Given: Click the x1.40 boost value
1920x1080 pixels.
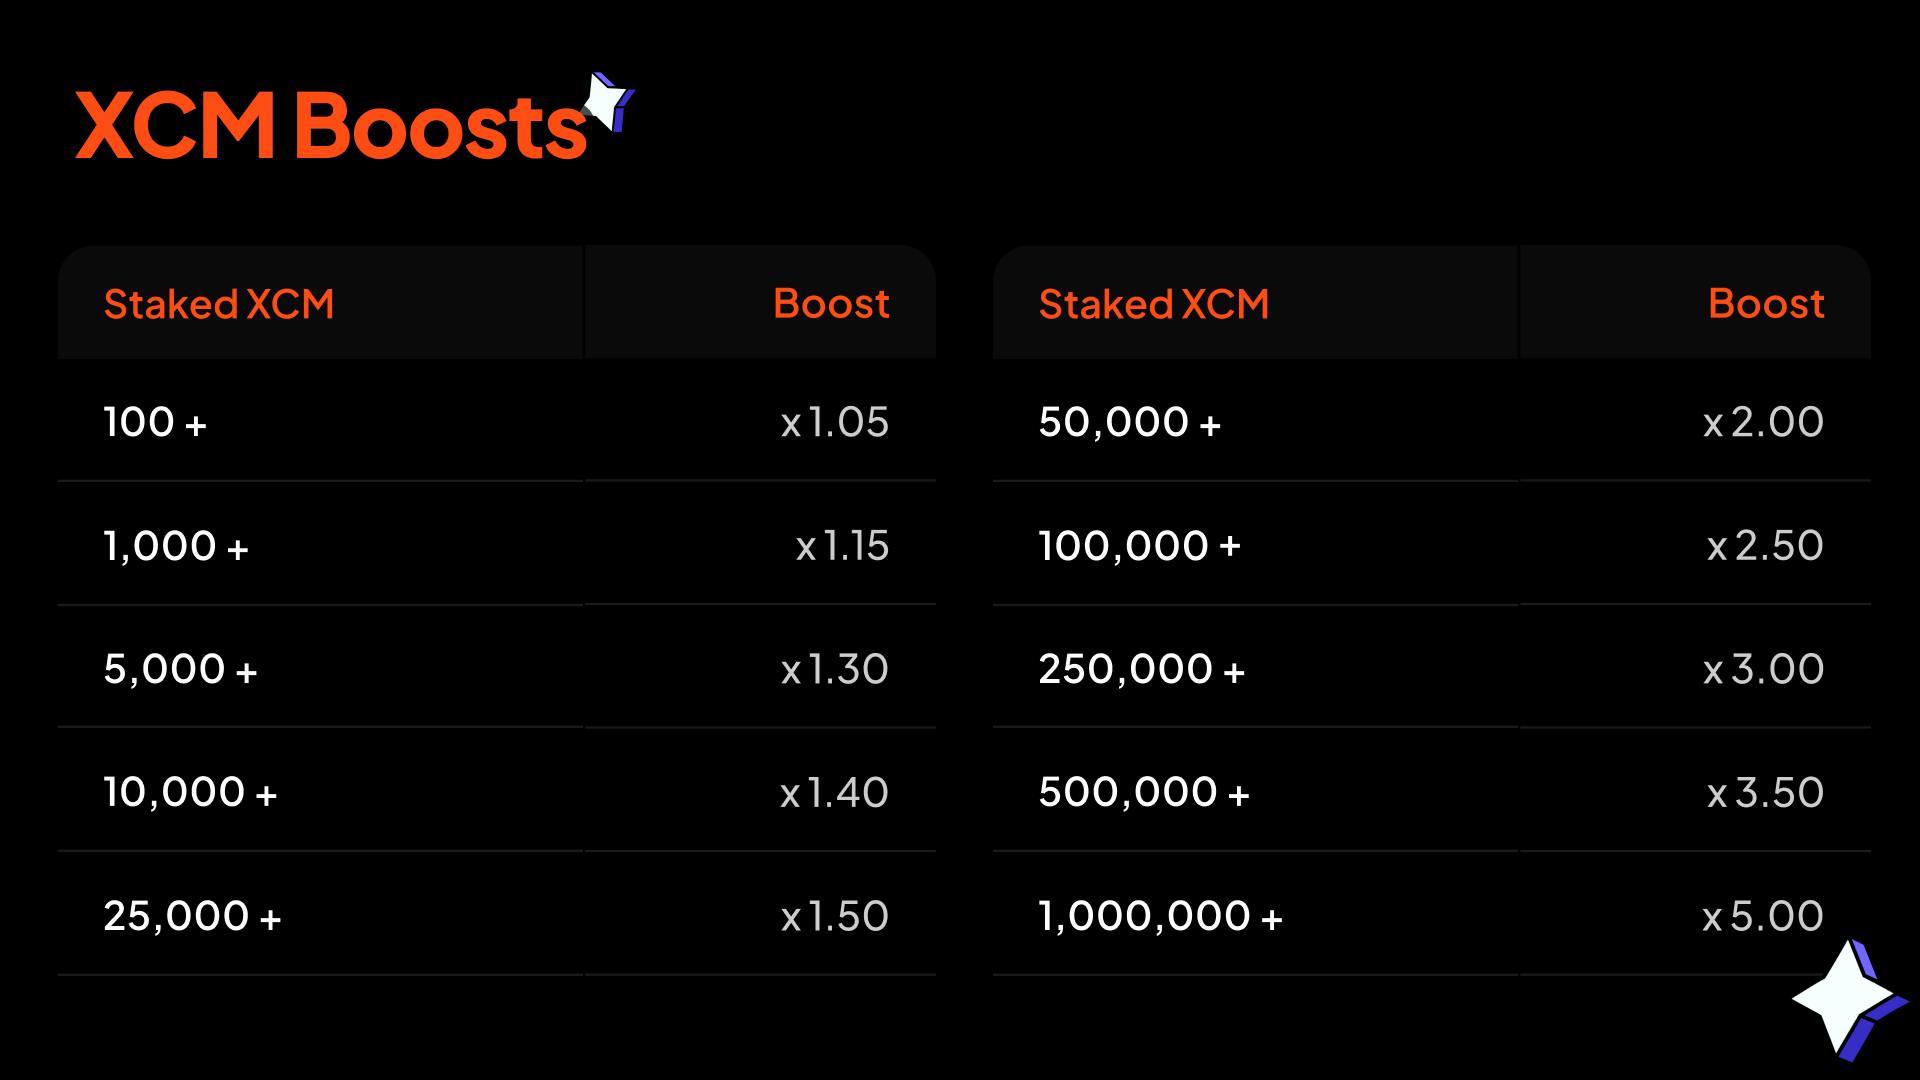Looking at the screenshot, I should pos(834,793).
